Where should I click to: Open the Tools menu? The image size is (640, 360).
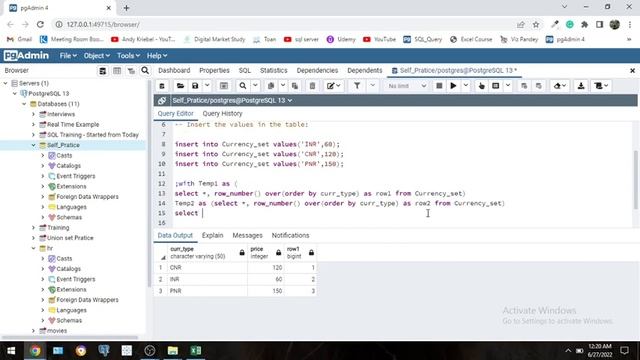point(128,56)
